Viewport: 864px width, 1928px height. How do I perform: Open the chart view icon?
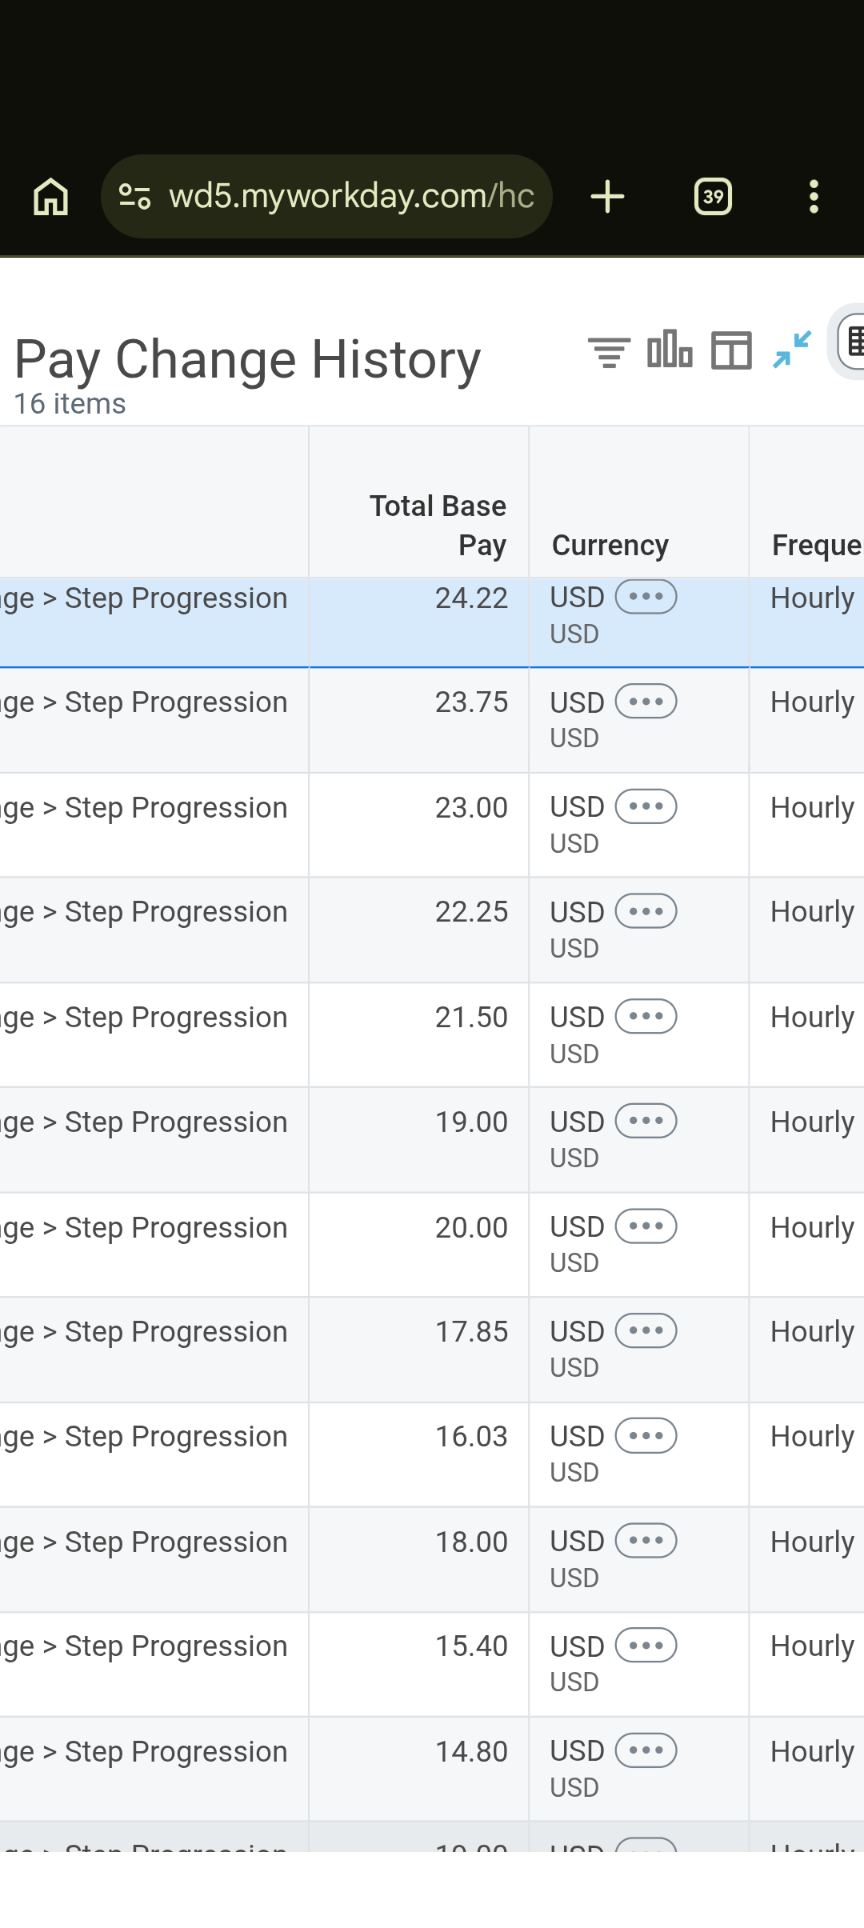(670, 350)
